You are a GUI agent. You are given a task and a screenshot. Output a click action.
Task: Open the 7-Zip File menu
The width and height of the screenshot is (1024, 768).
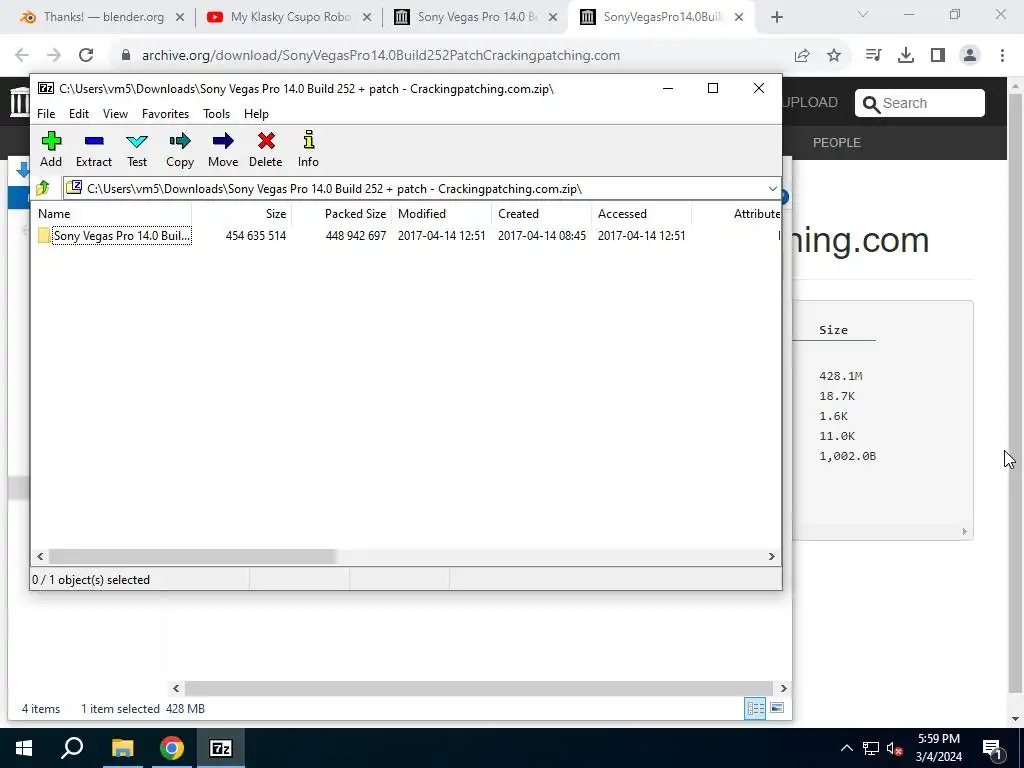point(46,114)
